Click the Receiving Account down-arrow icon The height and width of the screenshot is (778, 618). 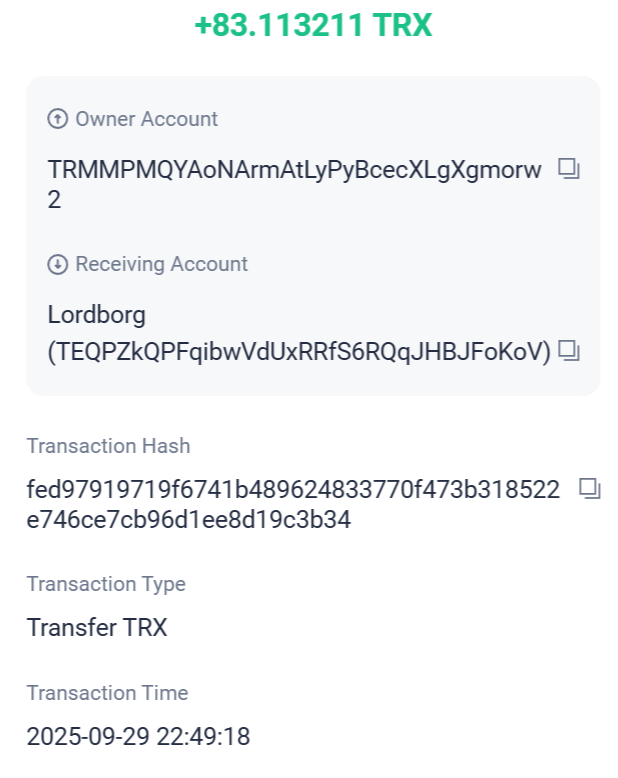coord(58,264)
